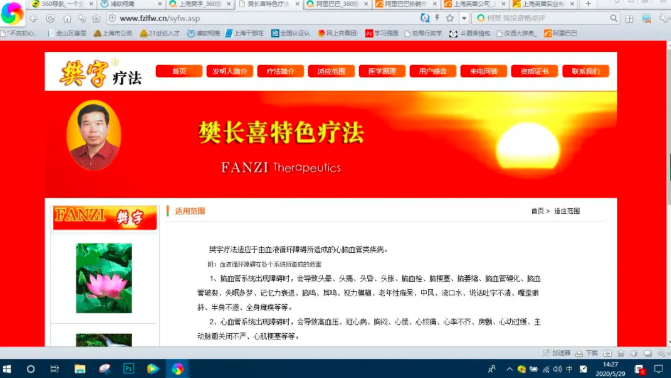The width and height of the screenshot is (671, 378).
Task: Open the 下载 download manager in status bar
Action: point(587,353)
